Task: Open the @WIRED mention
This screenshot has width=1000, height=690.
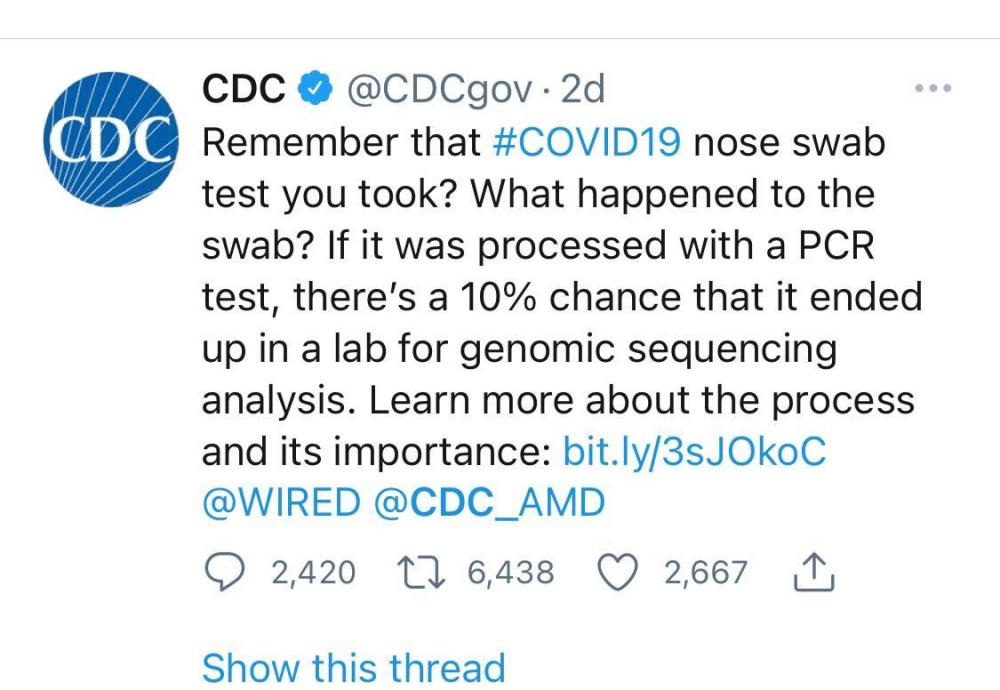Action: point(280,503)
